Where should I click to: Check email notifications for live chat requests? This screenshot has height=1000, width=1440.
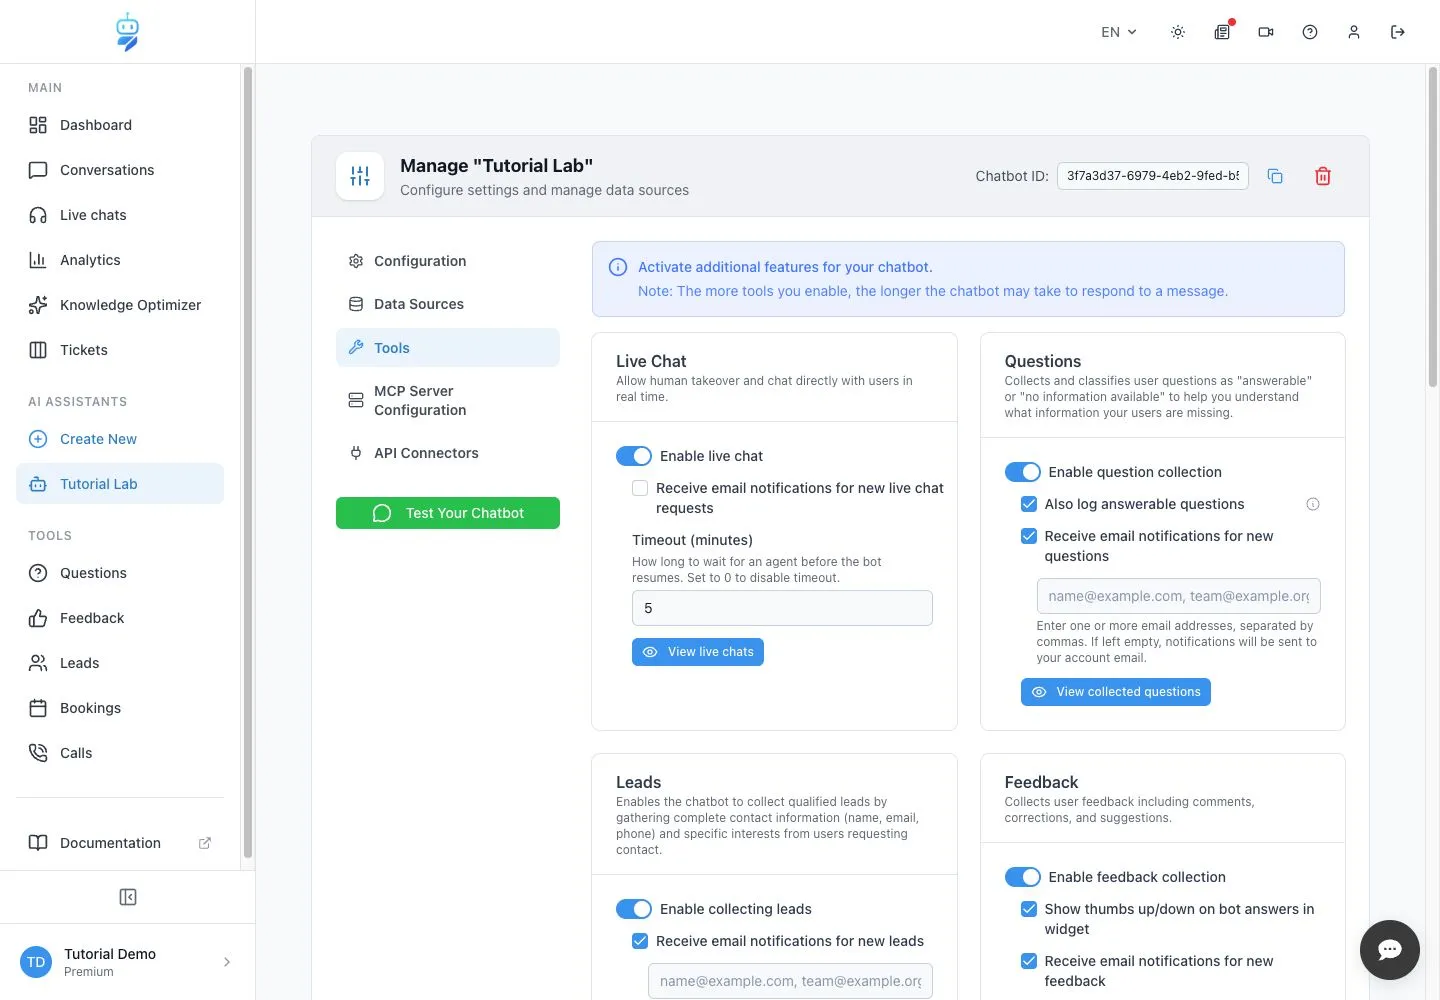pos(640,488)
